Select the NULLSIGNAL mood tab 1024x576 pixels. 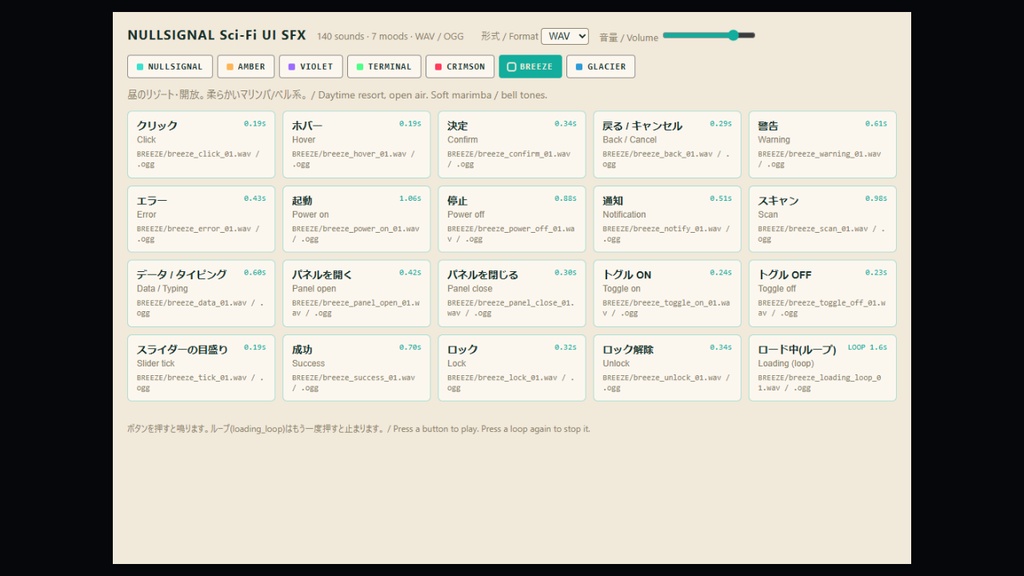[170, 67]
